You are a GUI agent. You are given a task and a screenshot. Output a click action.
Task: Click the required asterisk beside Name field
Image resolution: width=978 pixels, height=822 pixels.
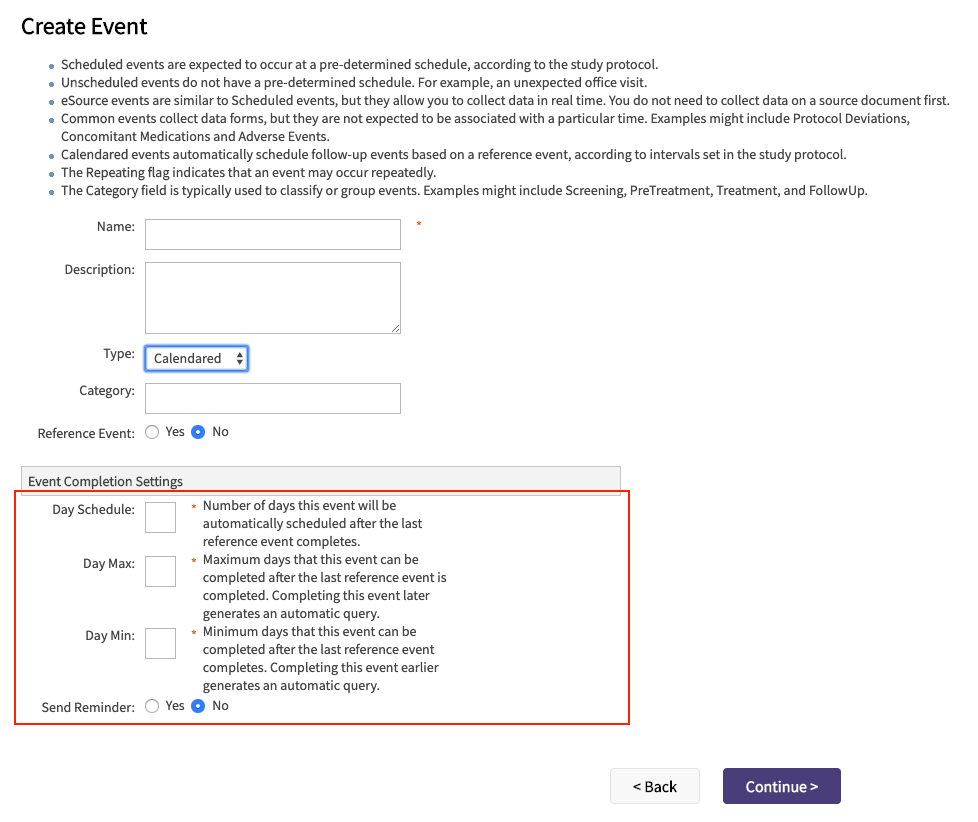pos(419,225)
